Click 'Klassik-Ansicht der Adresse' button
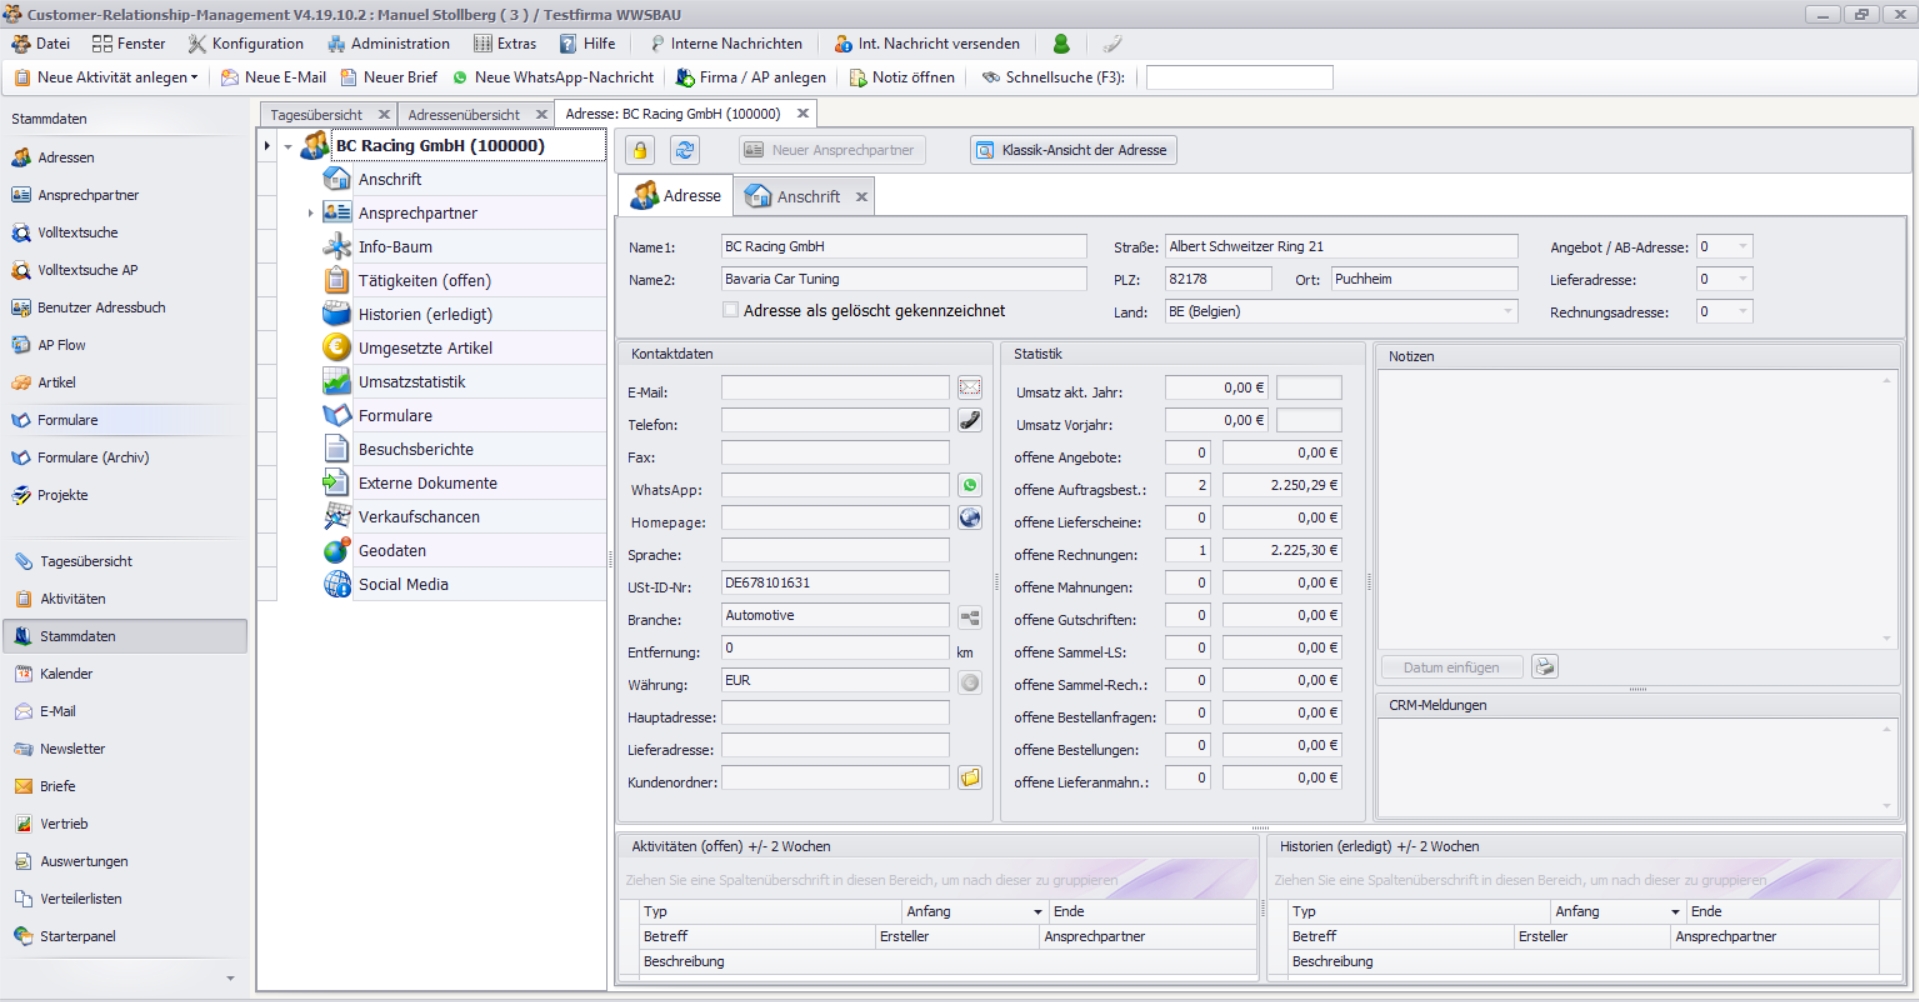This screenshot has height=1002, width=1919. [x=1073, y=150]
